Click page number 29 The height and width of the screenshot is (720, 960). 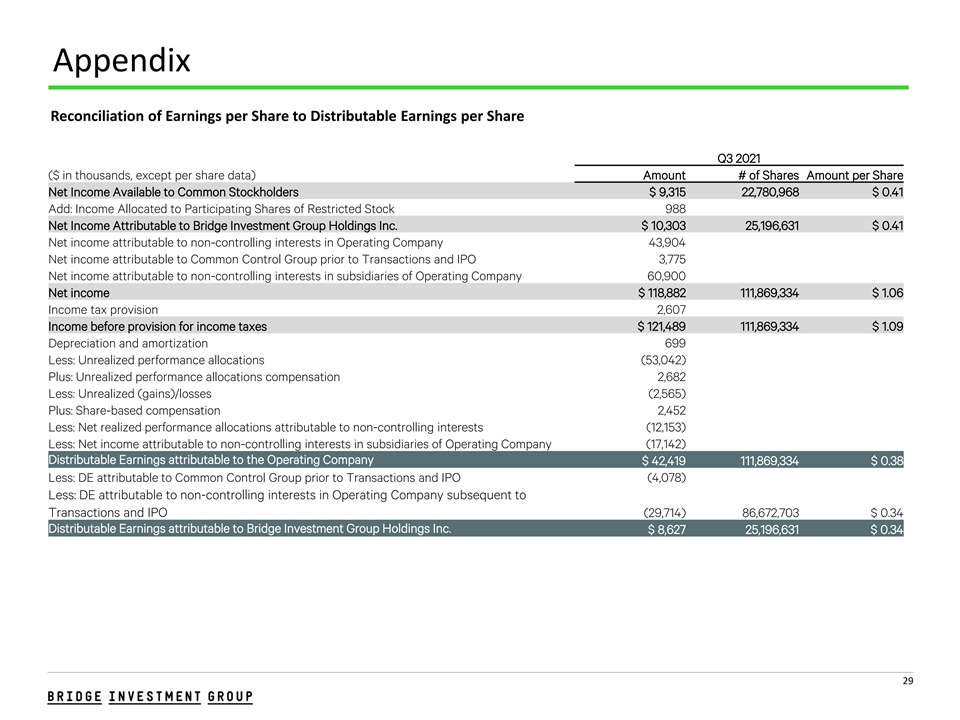click(x=908, y=682)
